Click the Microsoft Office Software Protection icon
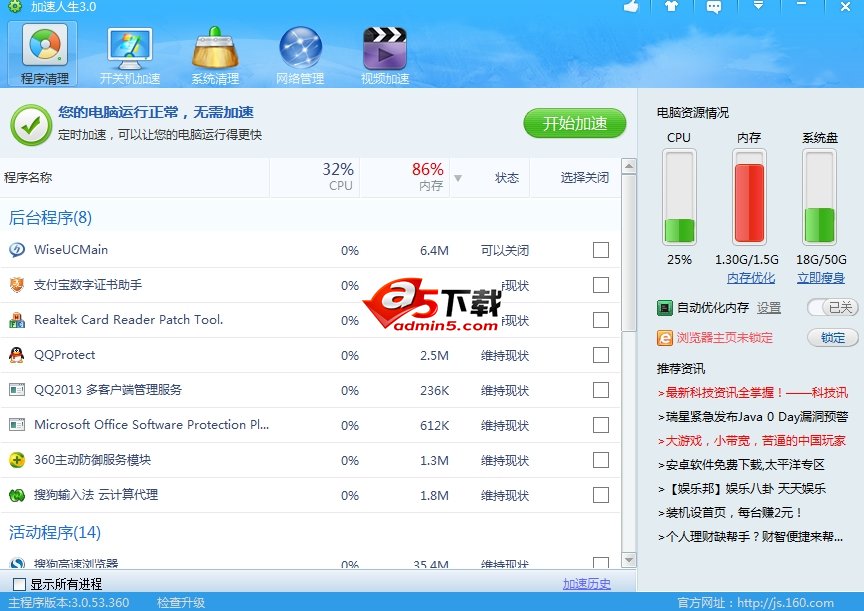 pos(17,425)
